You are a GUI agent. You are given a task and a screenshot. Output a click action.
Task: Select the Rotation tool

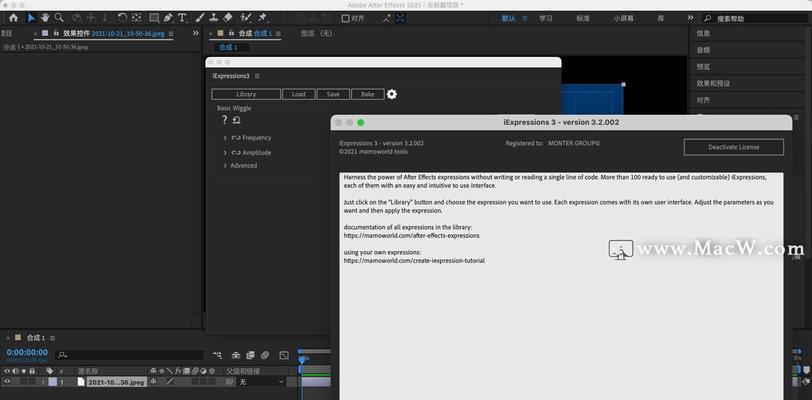click(122, 18)
